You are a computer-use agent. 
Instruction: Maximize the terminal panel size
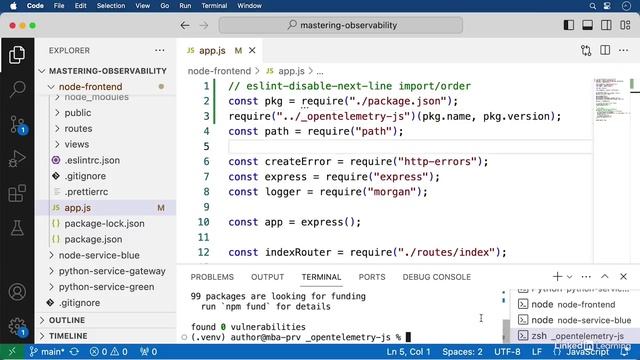(x=604, y=277)
